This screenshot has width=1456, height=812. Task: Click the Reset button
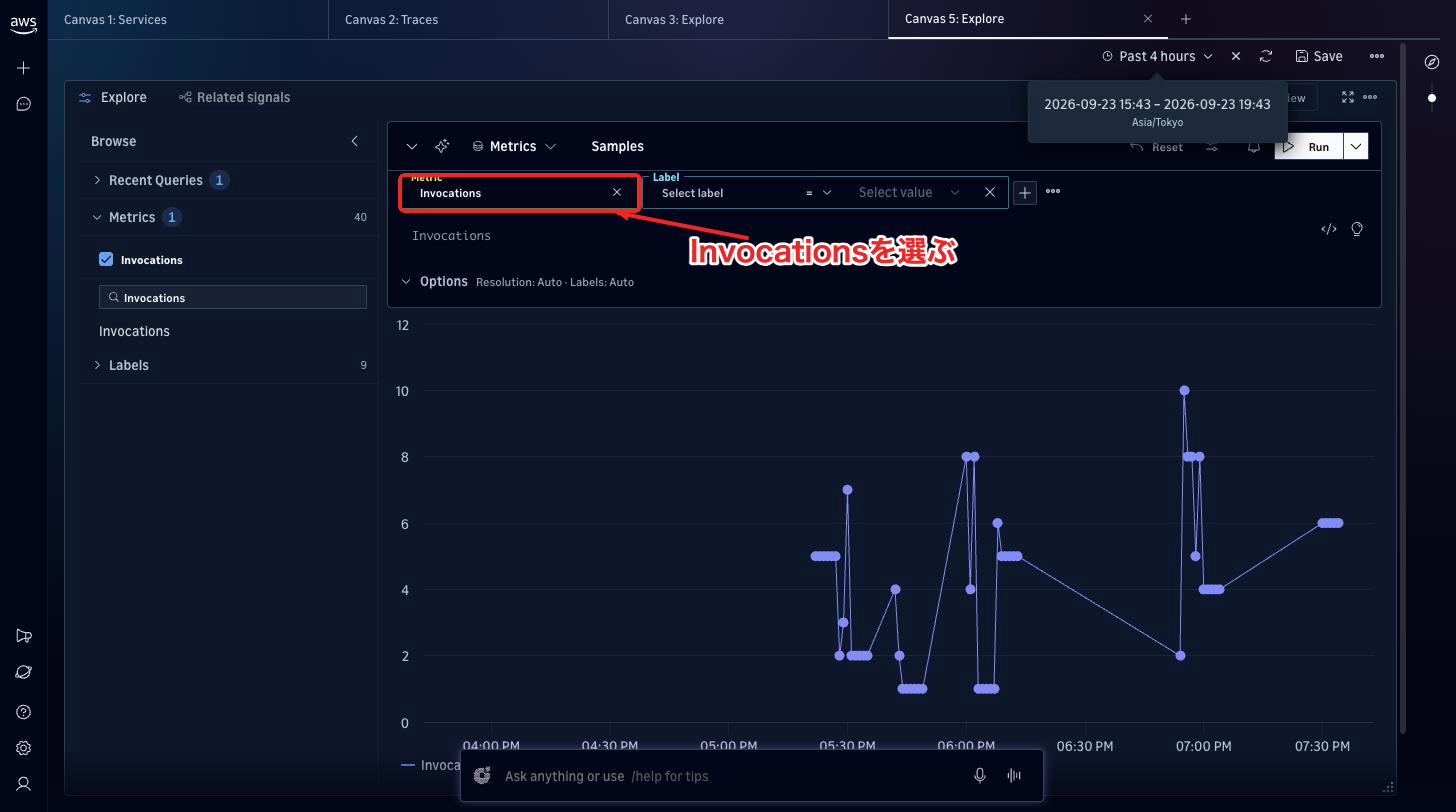point(1156,147)
